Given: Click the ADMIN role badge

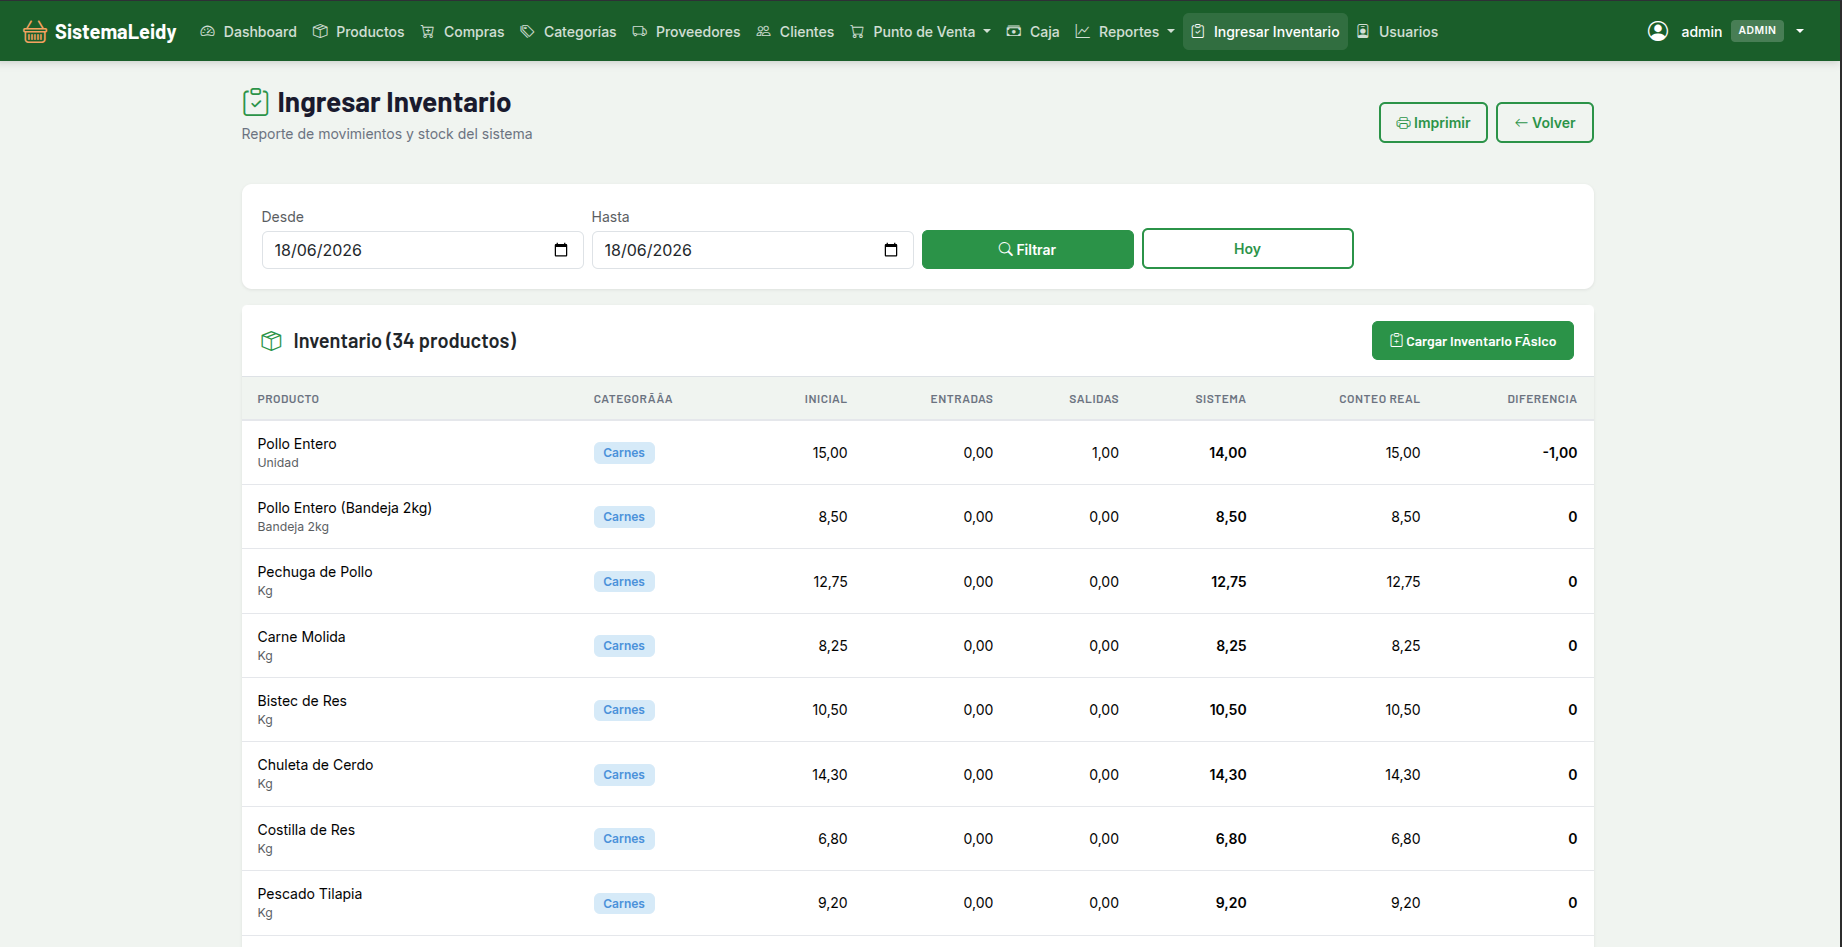Looking at the screenshot, I should point(1757,31).
